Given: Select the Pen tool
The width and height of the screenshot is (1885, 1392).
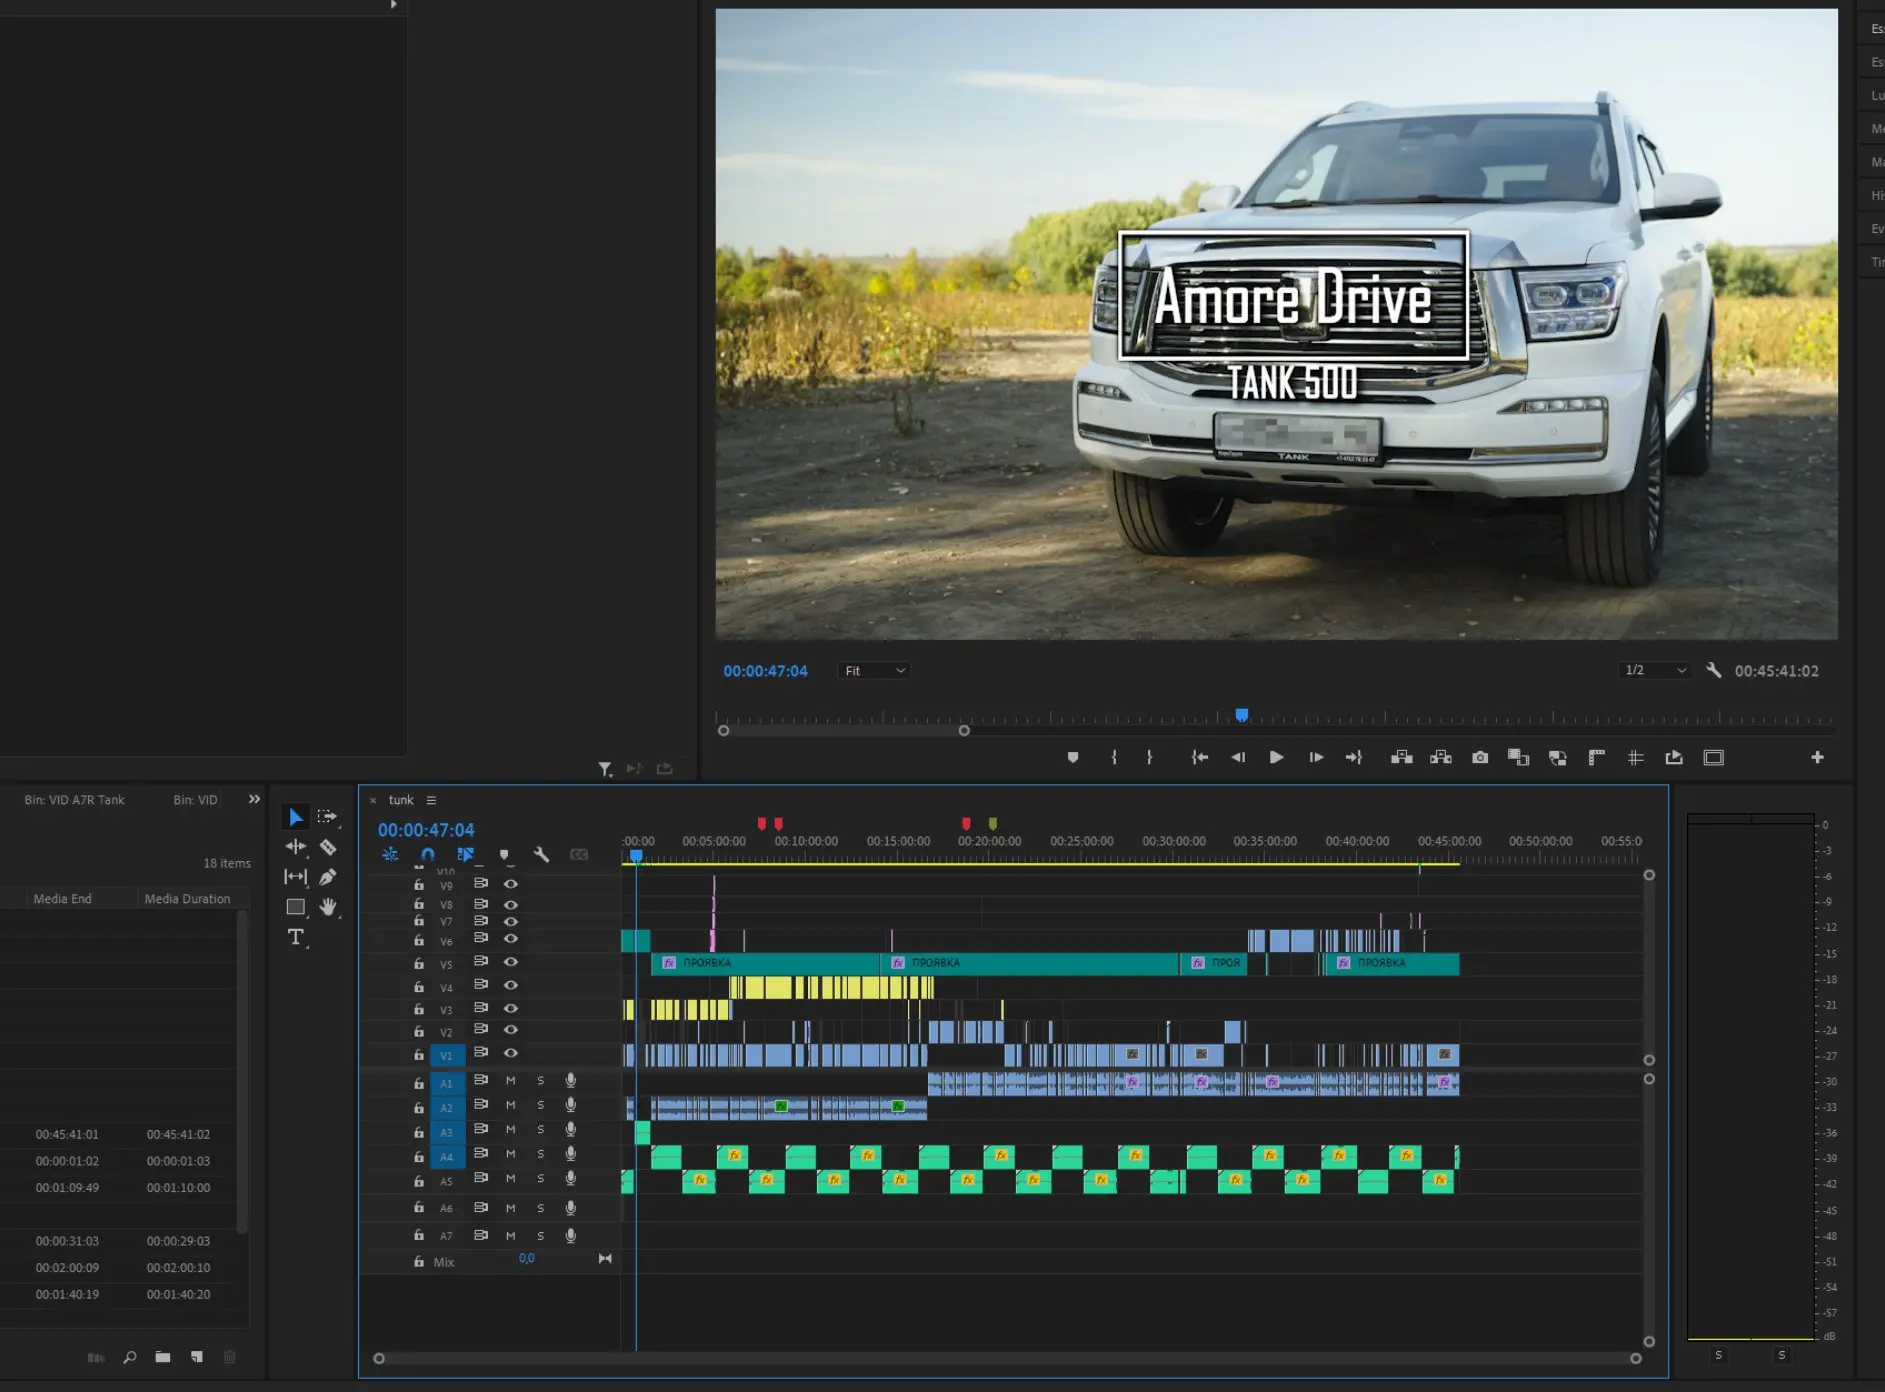Looking at the screenshot, I should point(327,877).
